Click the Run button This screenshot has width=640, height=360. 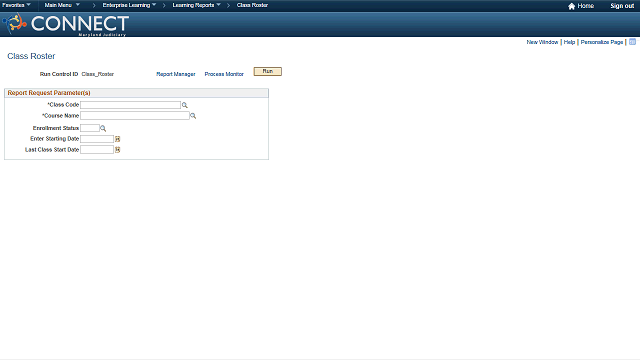(x=268, y=71)
